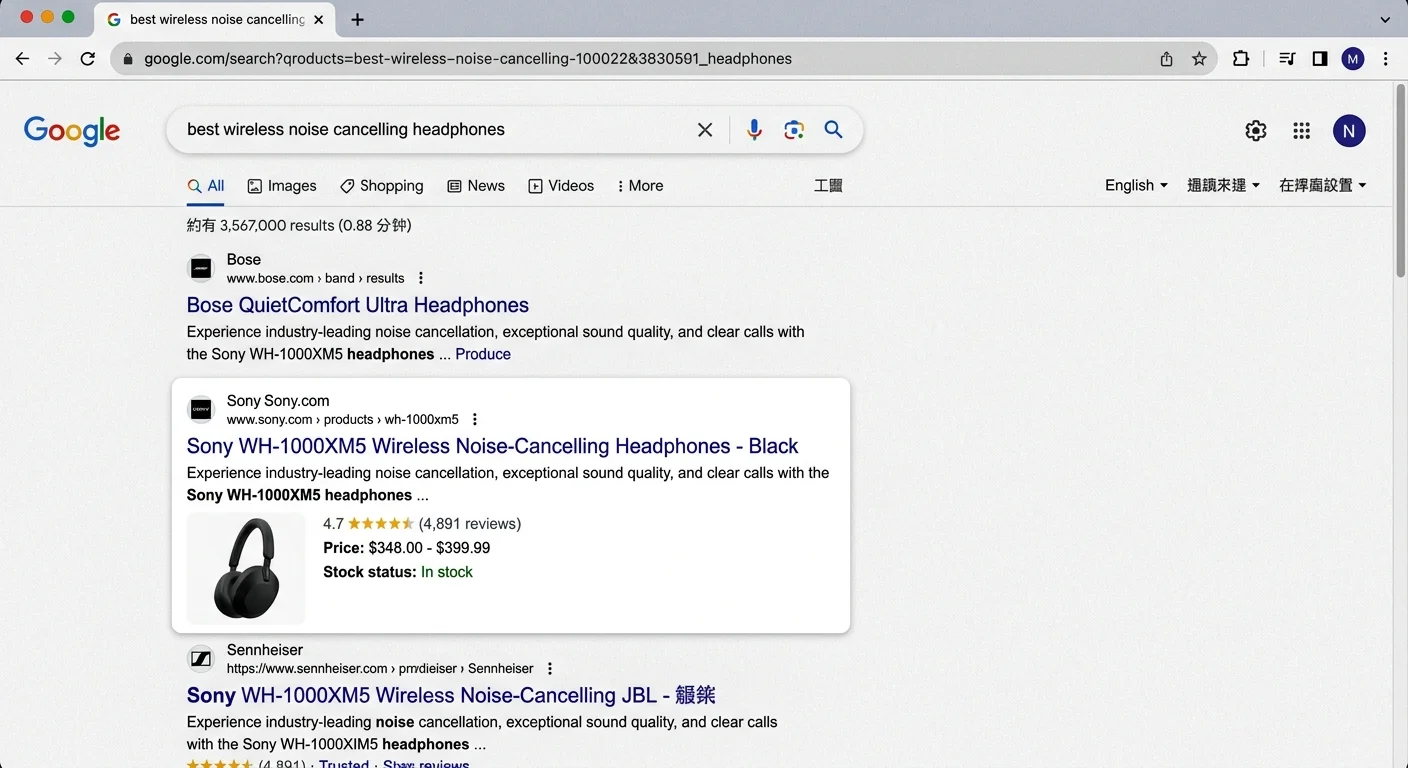Open options menu beside the Bose result

click(420, 277)
